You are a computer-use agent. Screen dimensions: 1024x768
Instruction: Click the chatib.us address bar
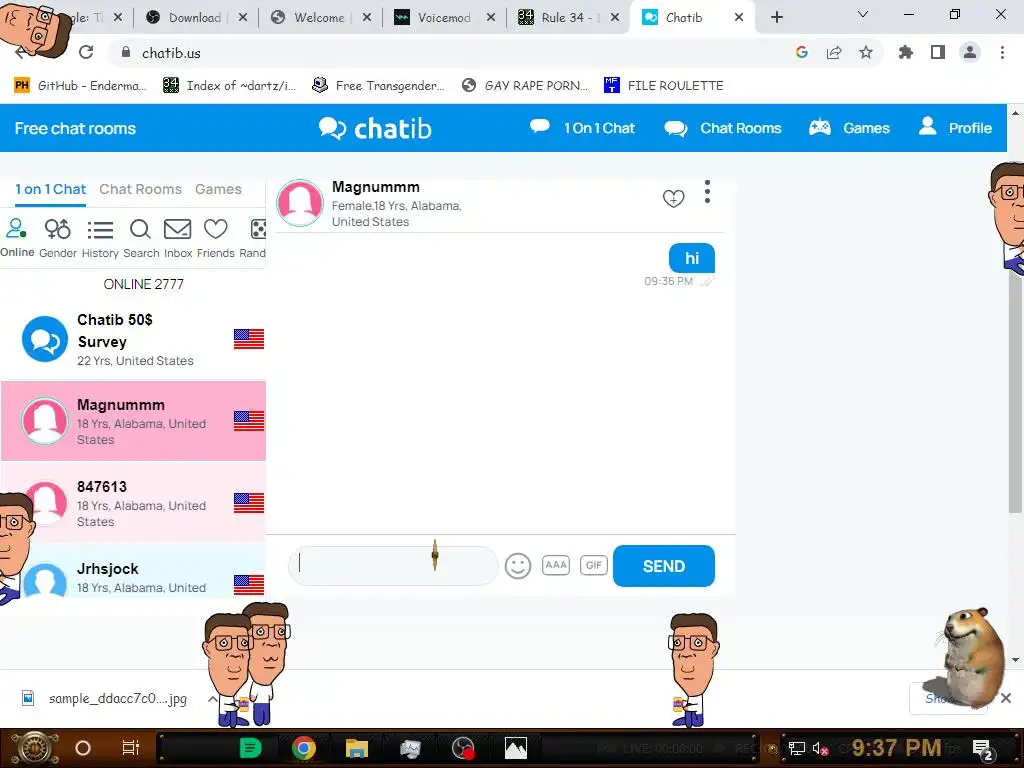tap(451, 53)
